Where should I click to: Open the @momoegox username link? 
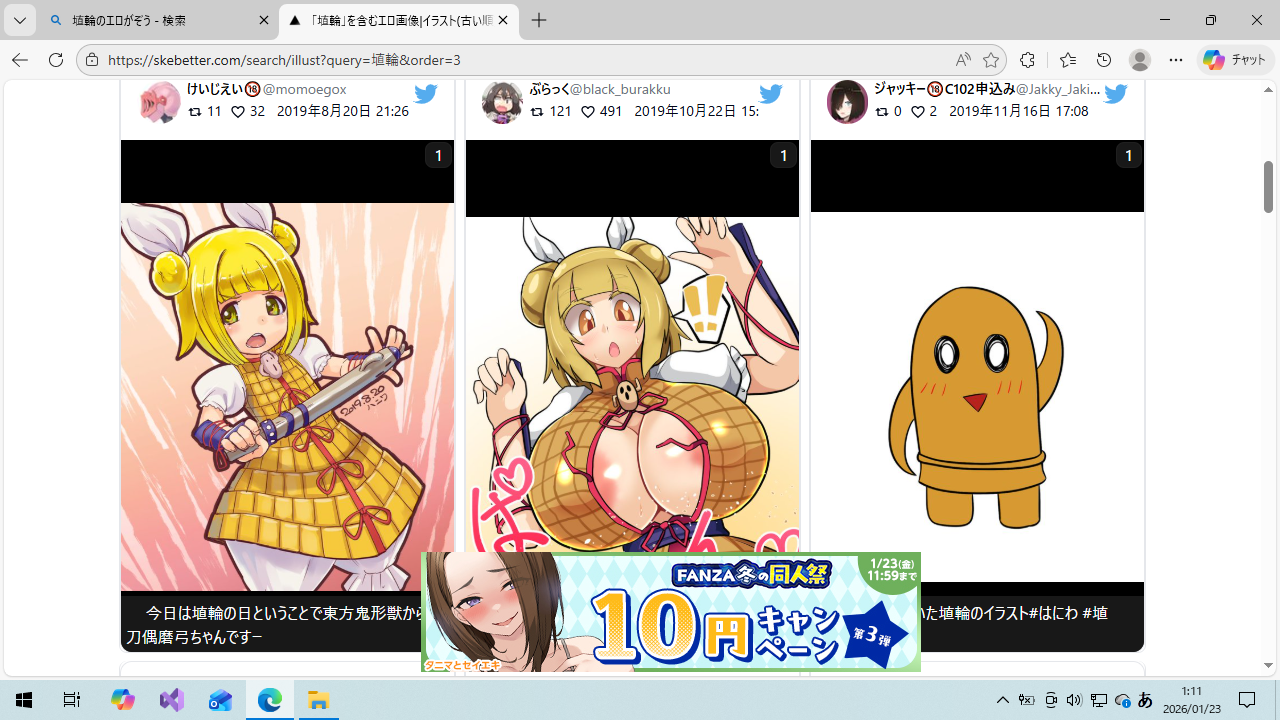tap(304, 90)
